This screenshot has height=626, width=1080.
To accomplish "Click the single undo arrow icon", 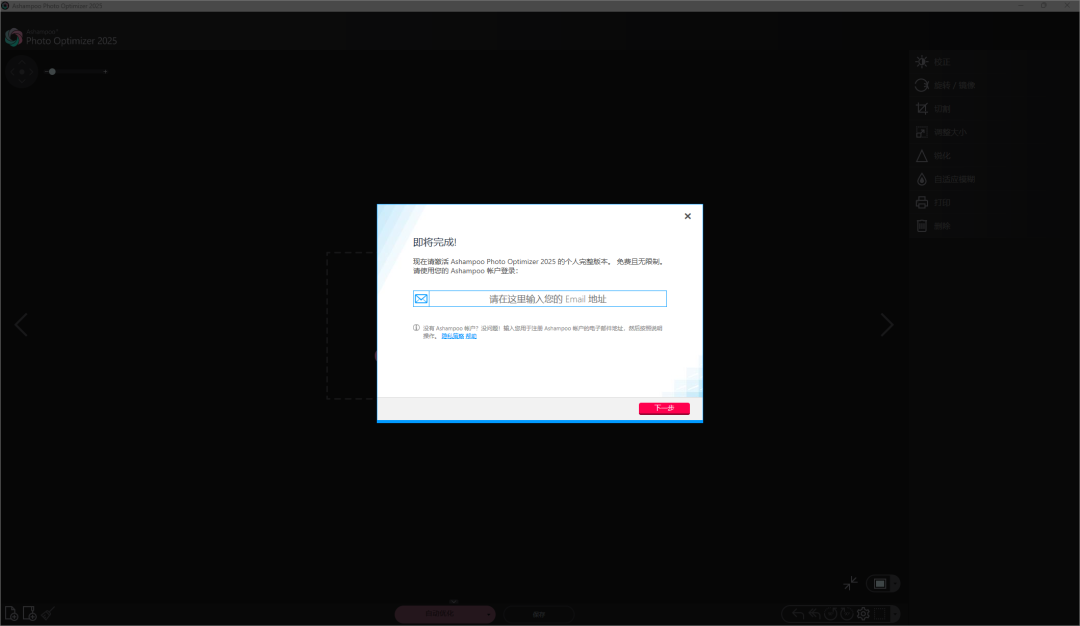I will 798,614.
